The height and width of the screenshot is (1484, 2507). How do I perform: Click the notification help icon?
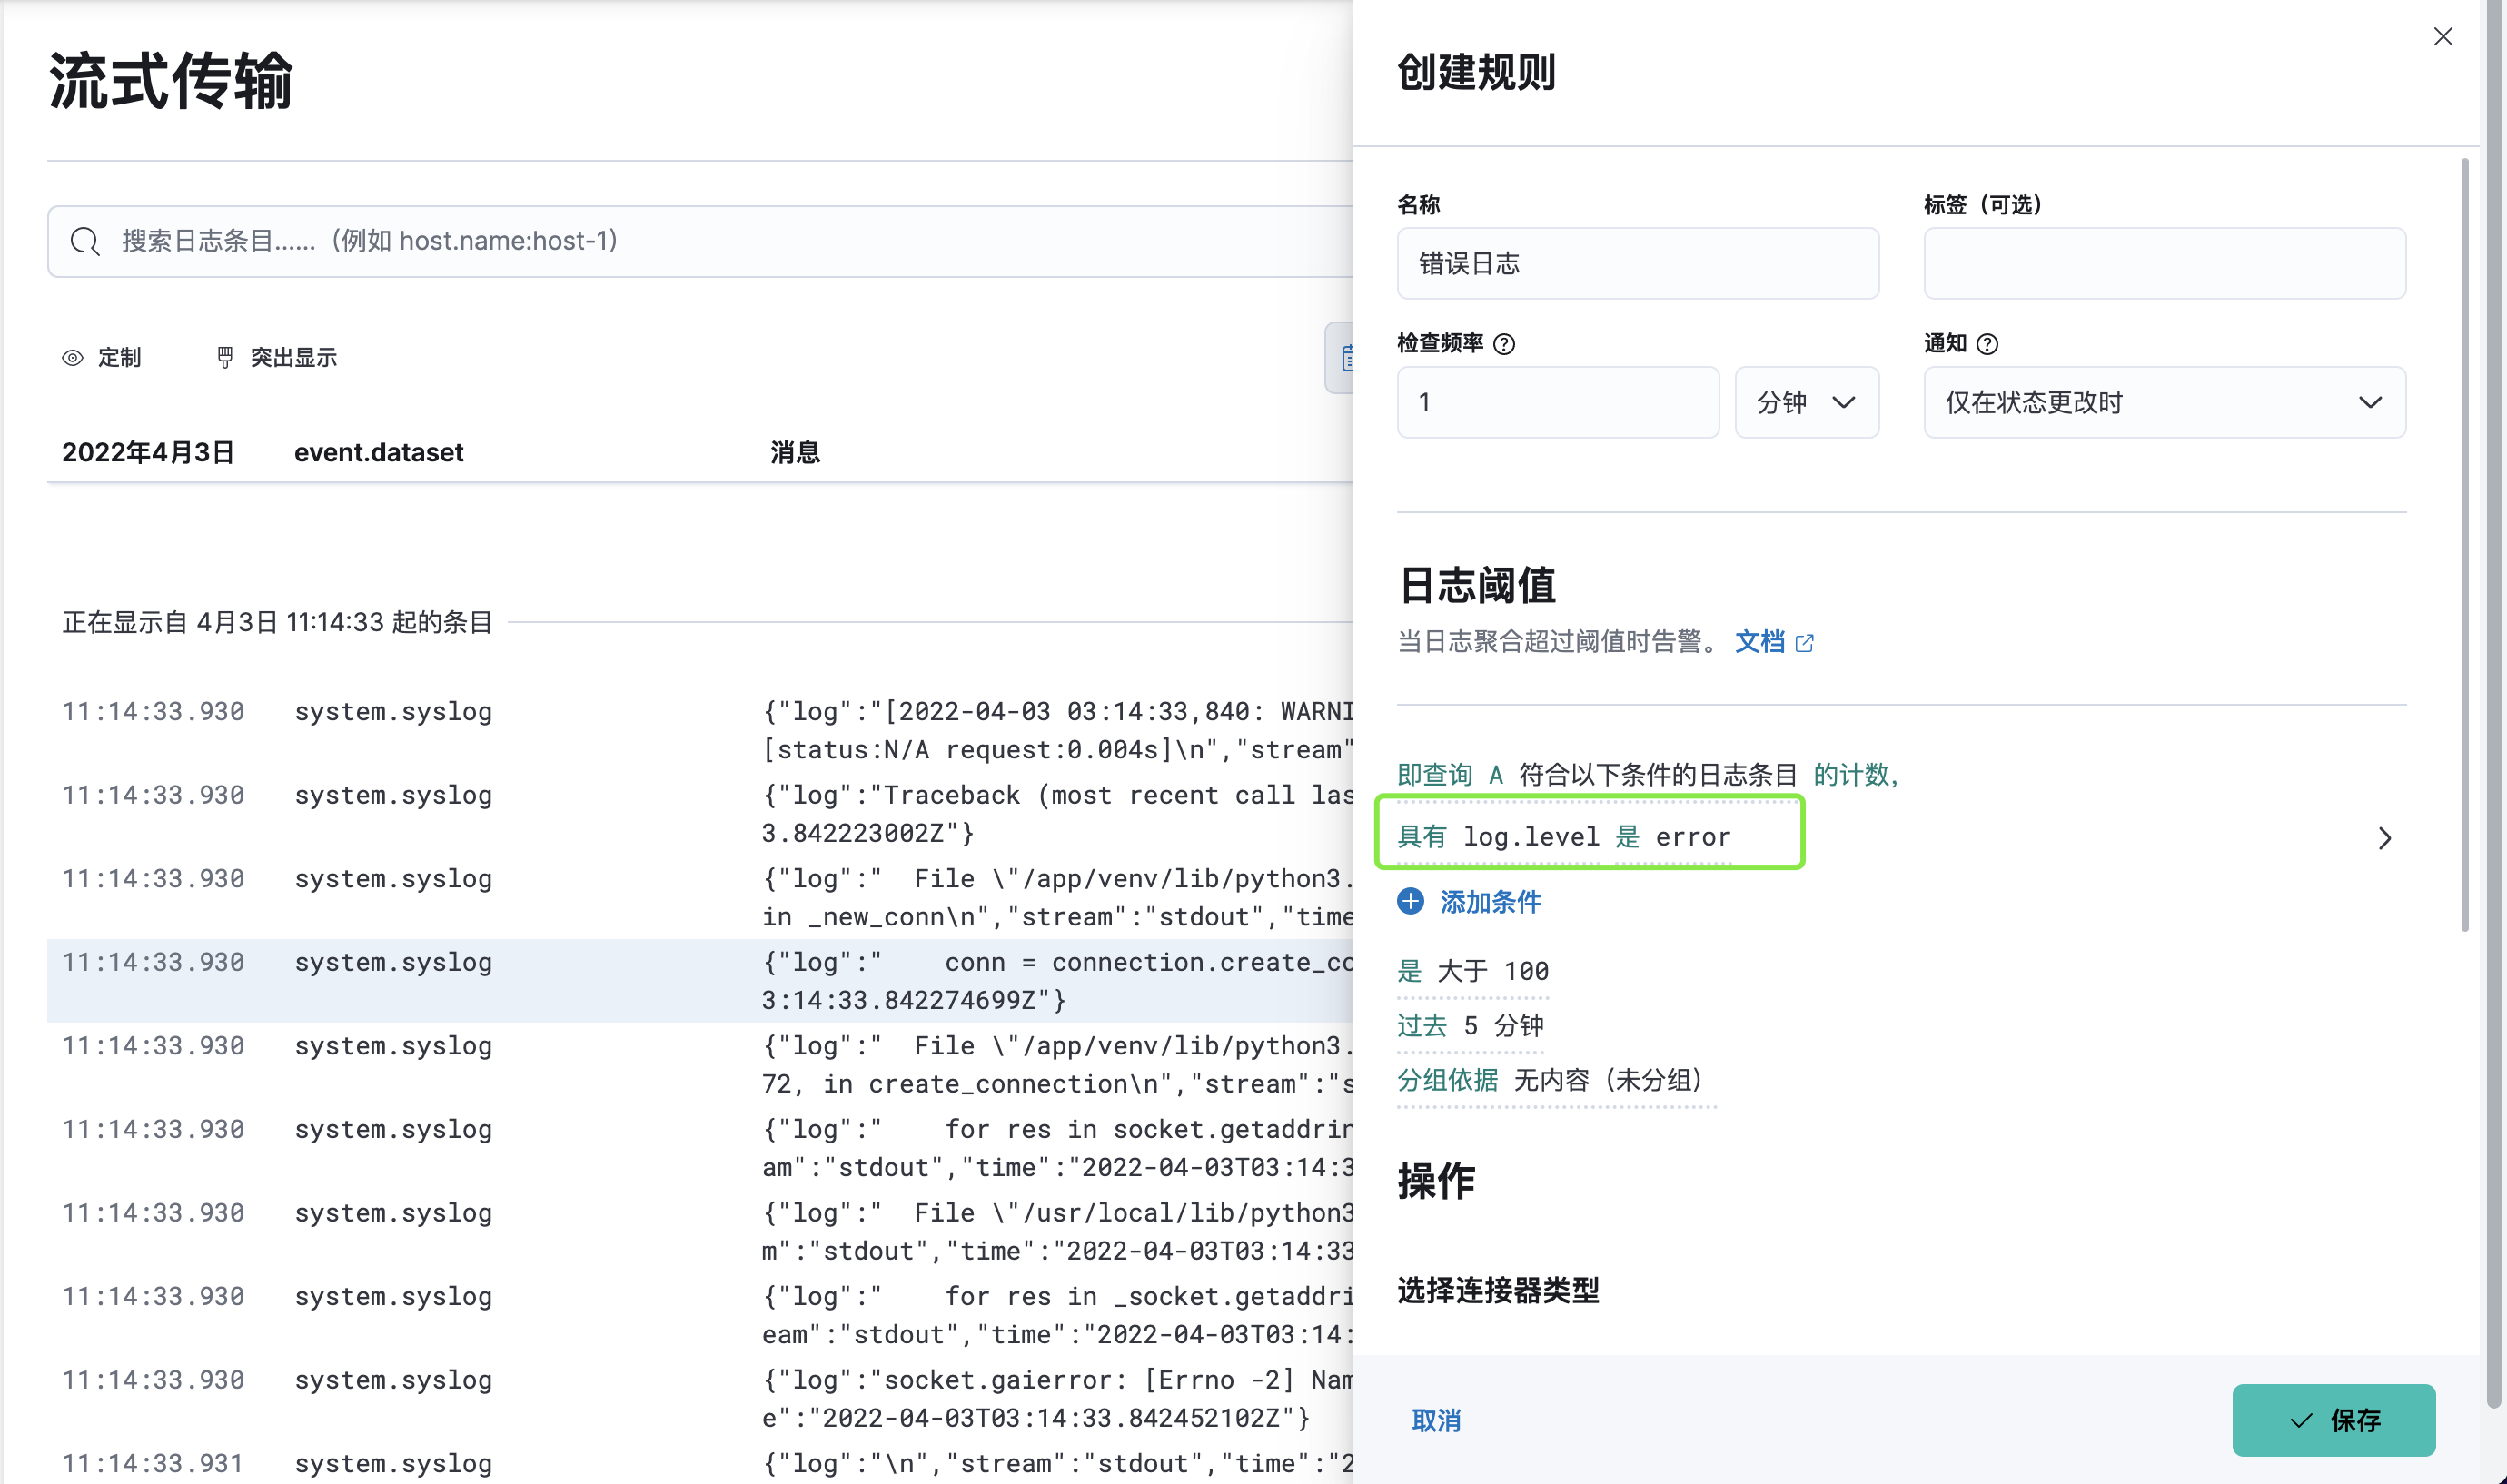[1988, 344]
